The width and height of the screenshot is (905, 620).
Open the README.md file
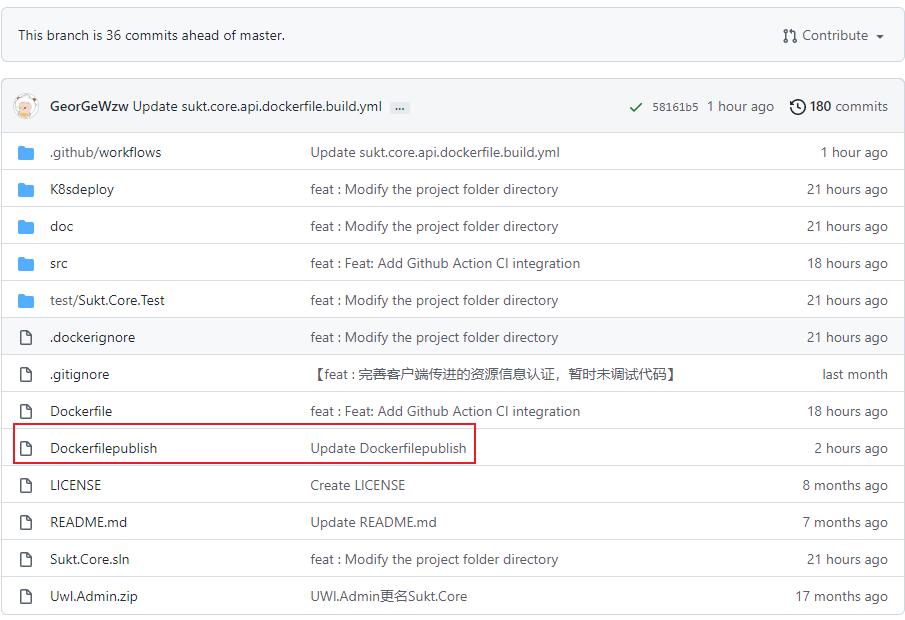88,522
